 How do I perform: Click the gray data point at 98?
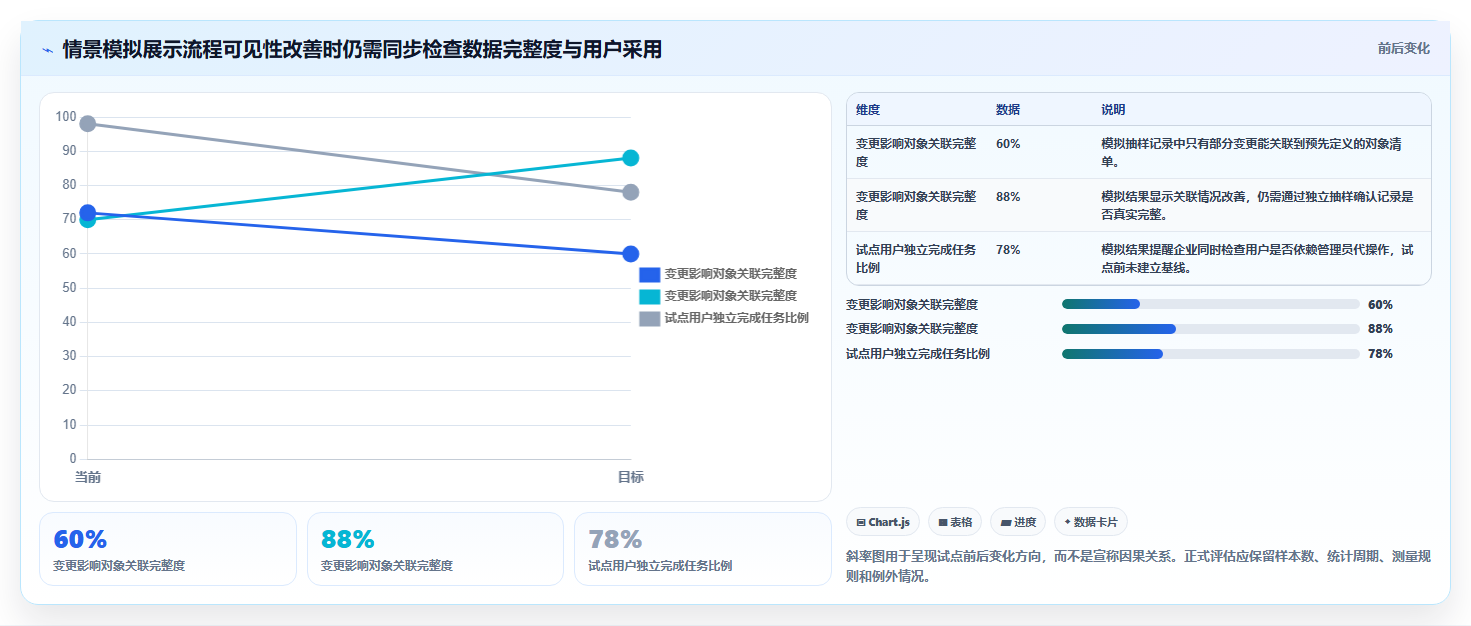click(x=88, y=124)
